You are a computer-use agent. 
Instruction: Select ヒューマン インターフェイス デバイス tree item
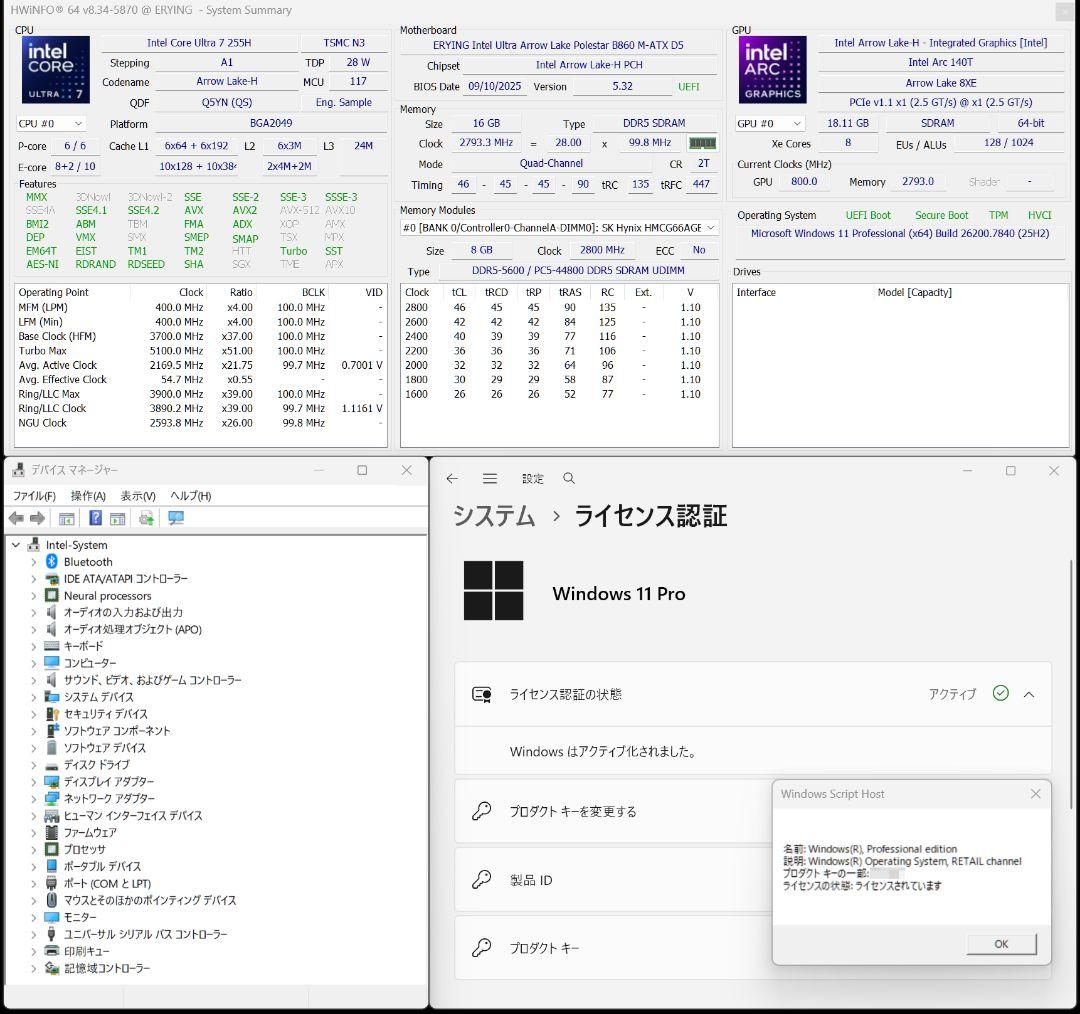pyautogui.click(x=133, y=816)
